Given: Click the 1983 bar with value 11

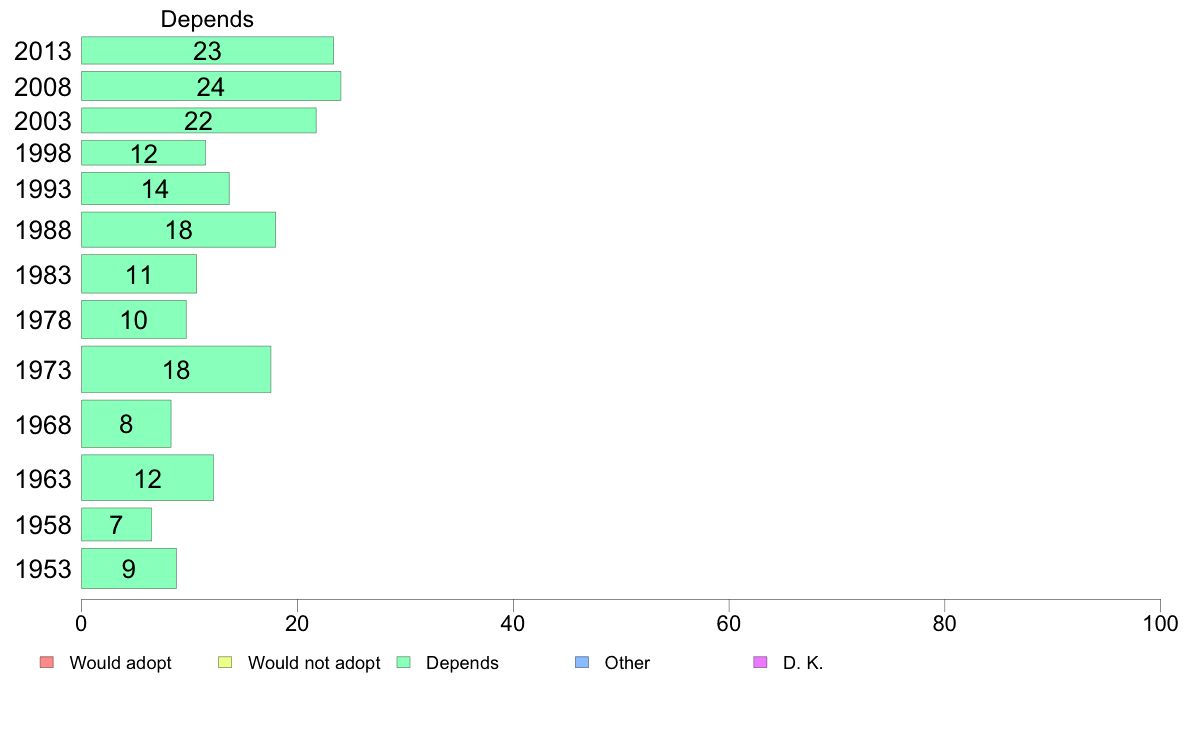Looking at the screenshot, I should coord(139,274).
